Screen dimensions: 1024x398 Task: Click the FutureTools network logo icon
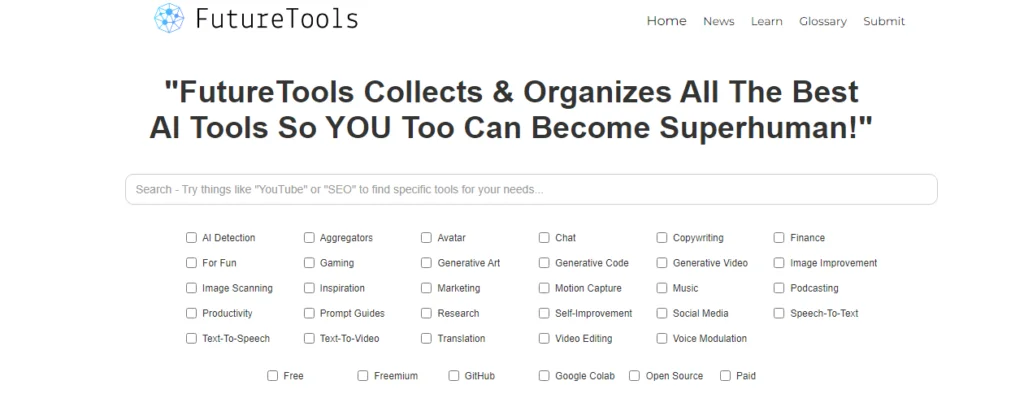coord(169,18)
